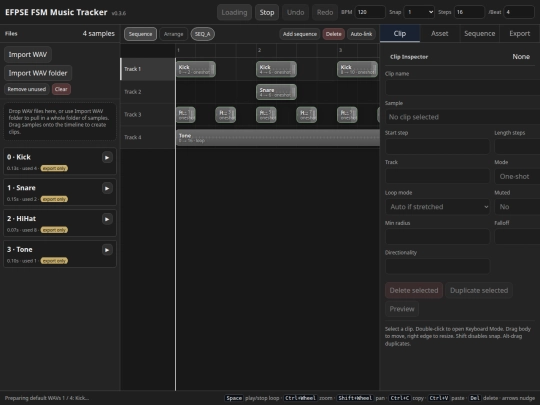The image size is (540, 405).
Task: Click the Snare export only badge
Action: coord(54,199)
